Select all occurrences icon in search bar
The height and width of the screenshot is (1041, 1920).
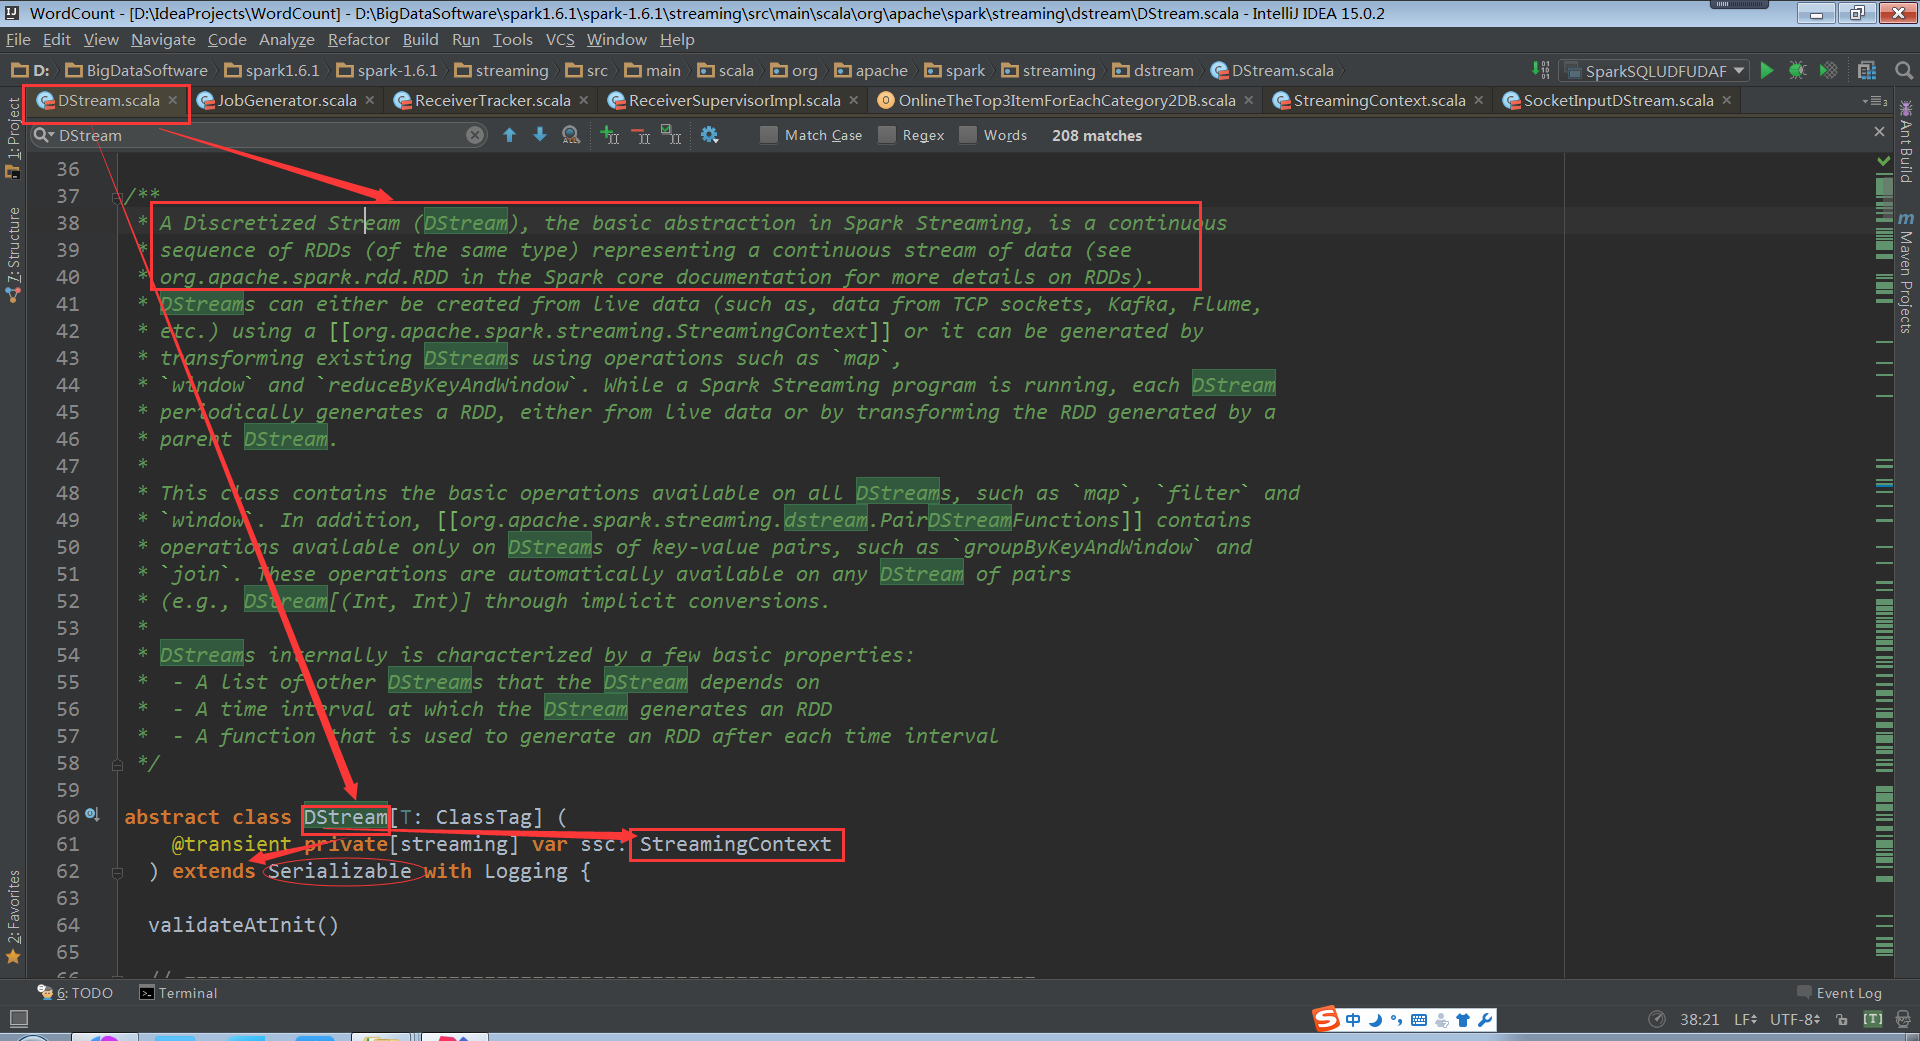pos(671,135)
